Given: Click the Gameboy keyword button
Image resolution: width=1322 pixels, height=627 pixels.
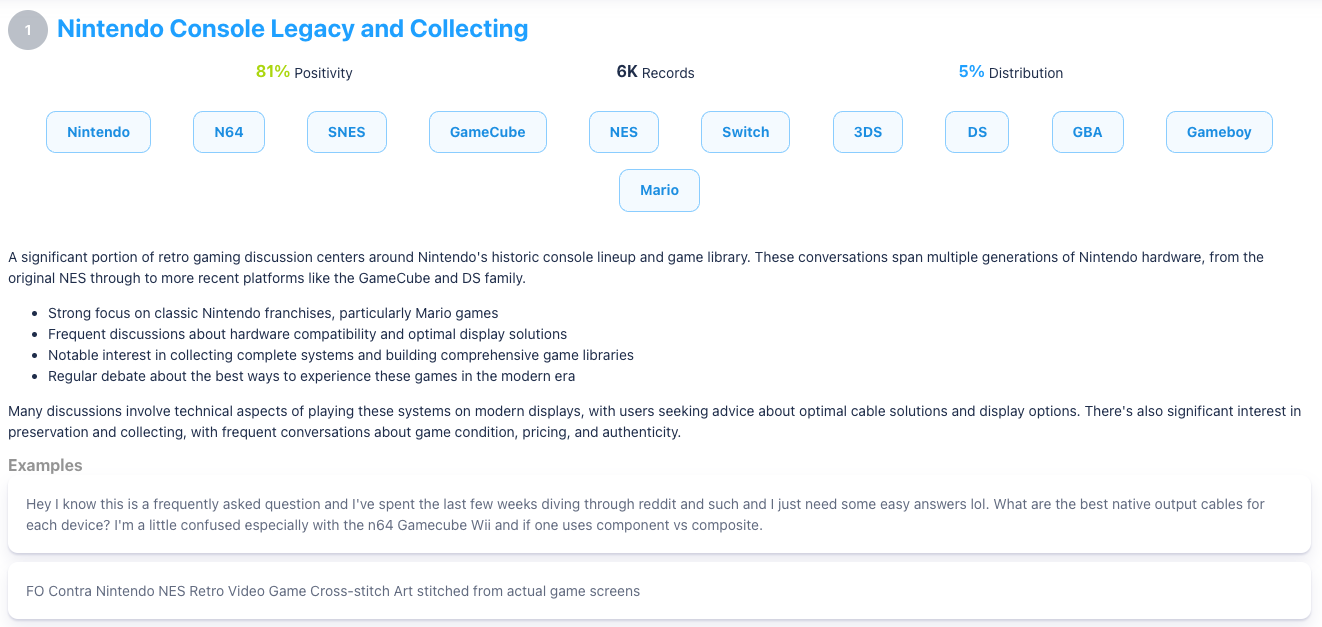Looking at the screenshot, I should 1218,131.
